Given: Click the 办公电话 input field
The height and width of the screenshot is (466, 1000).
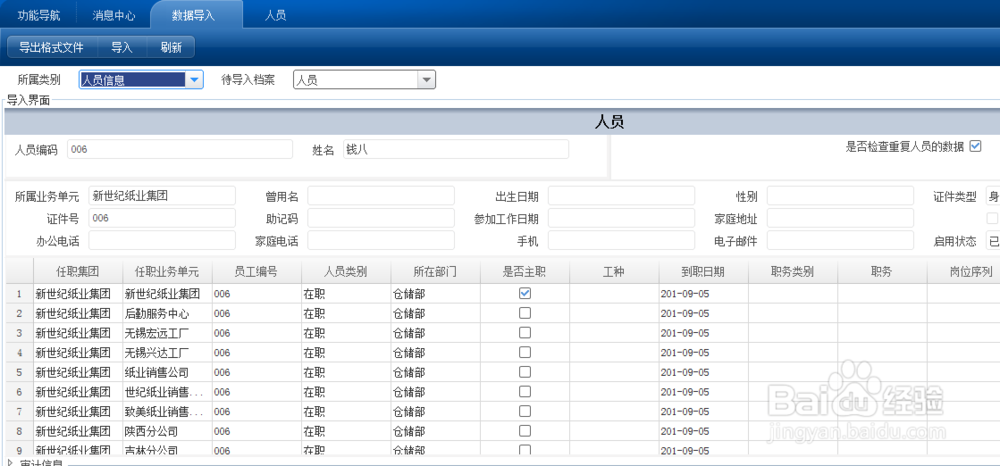Looking at the screenshot, I should [x=162, y=240].
